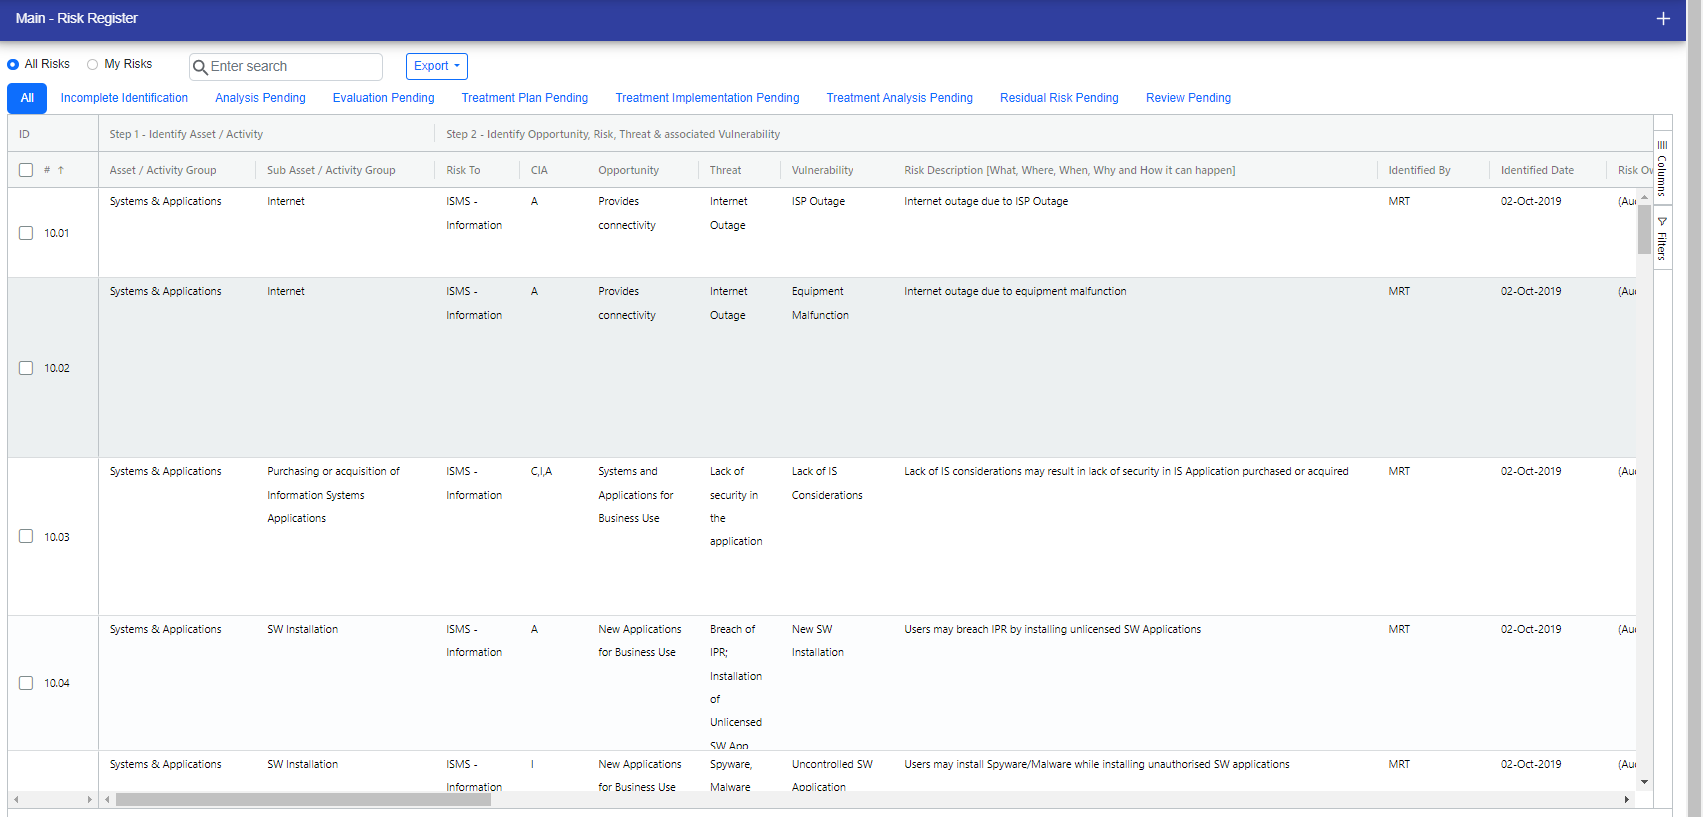Click the search magnifier icon
Image resolution: width=1703 pixels, height=817 pixels.
(200, 67)
